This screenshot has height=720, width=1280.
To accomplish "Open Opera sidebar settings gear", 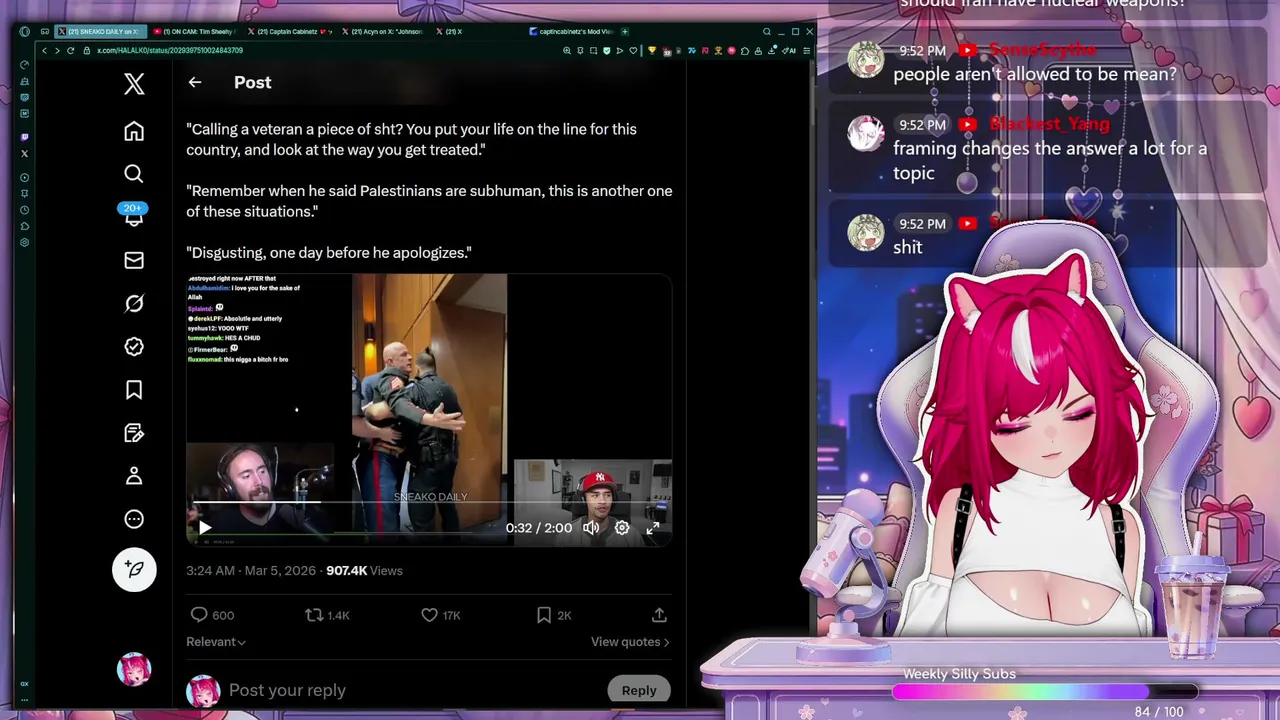I will click(x=25, y=242).
